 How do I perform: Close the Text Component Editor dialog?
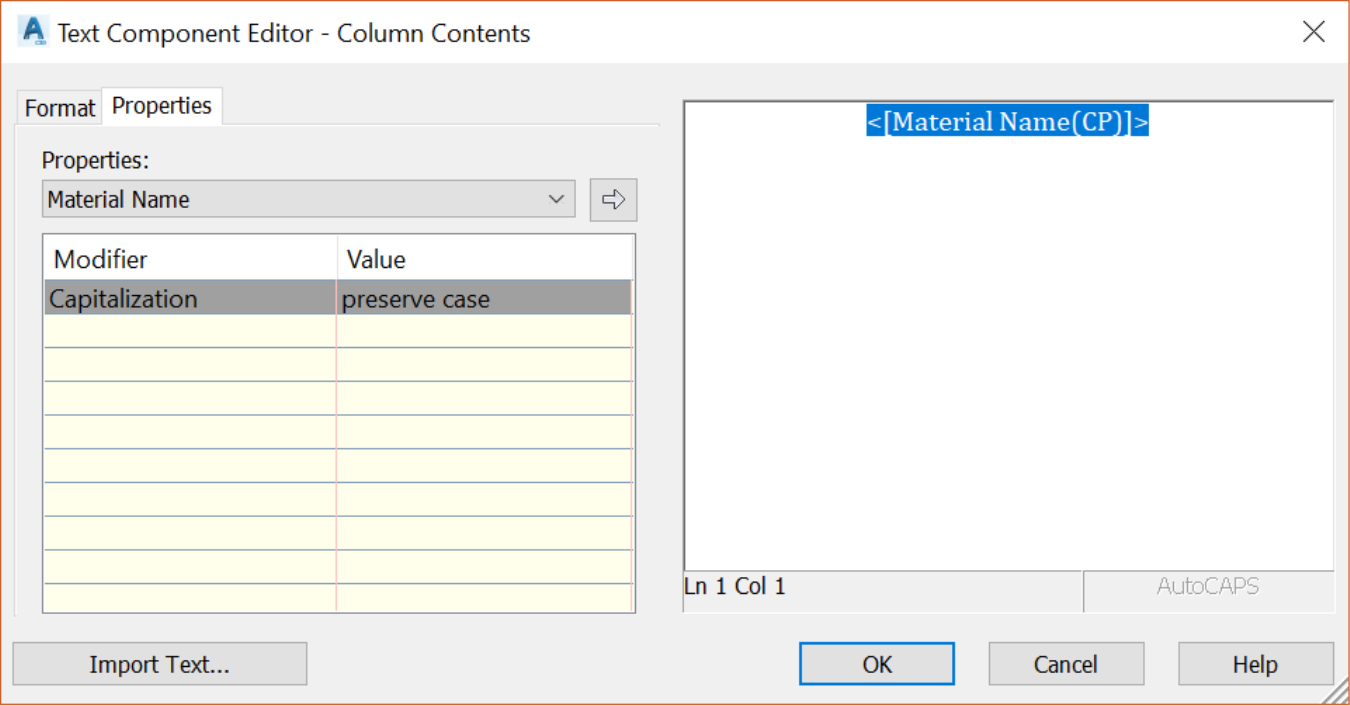coord(1314,32)
